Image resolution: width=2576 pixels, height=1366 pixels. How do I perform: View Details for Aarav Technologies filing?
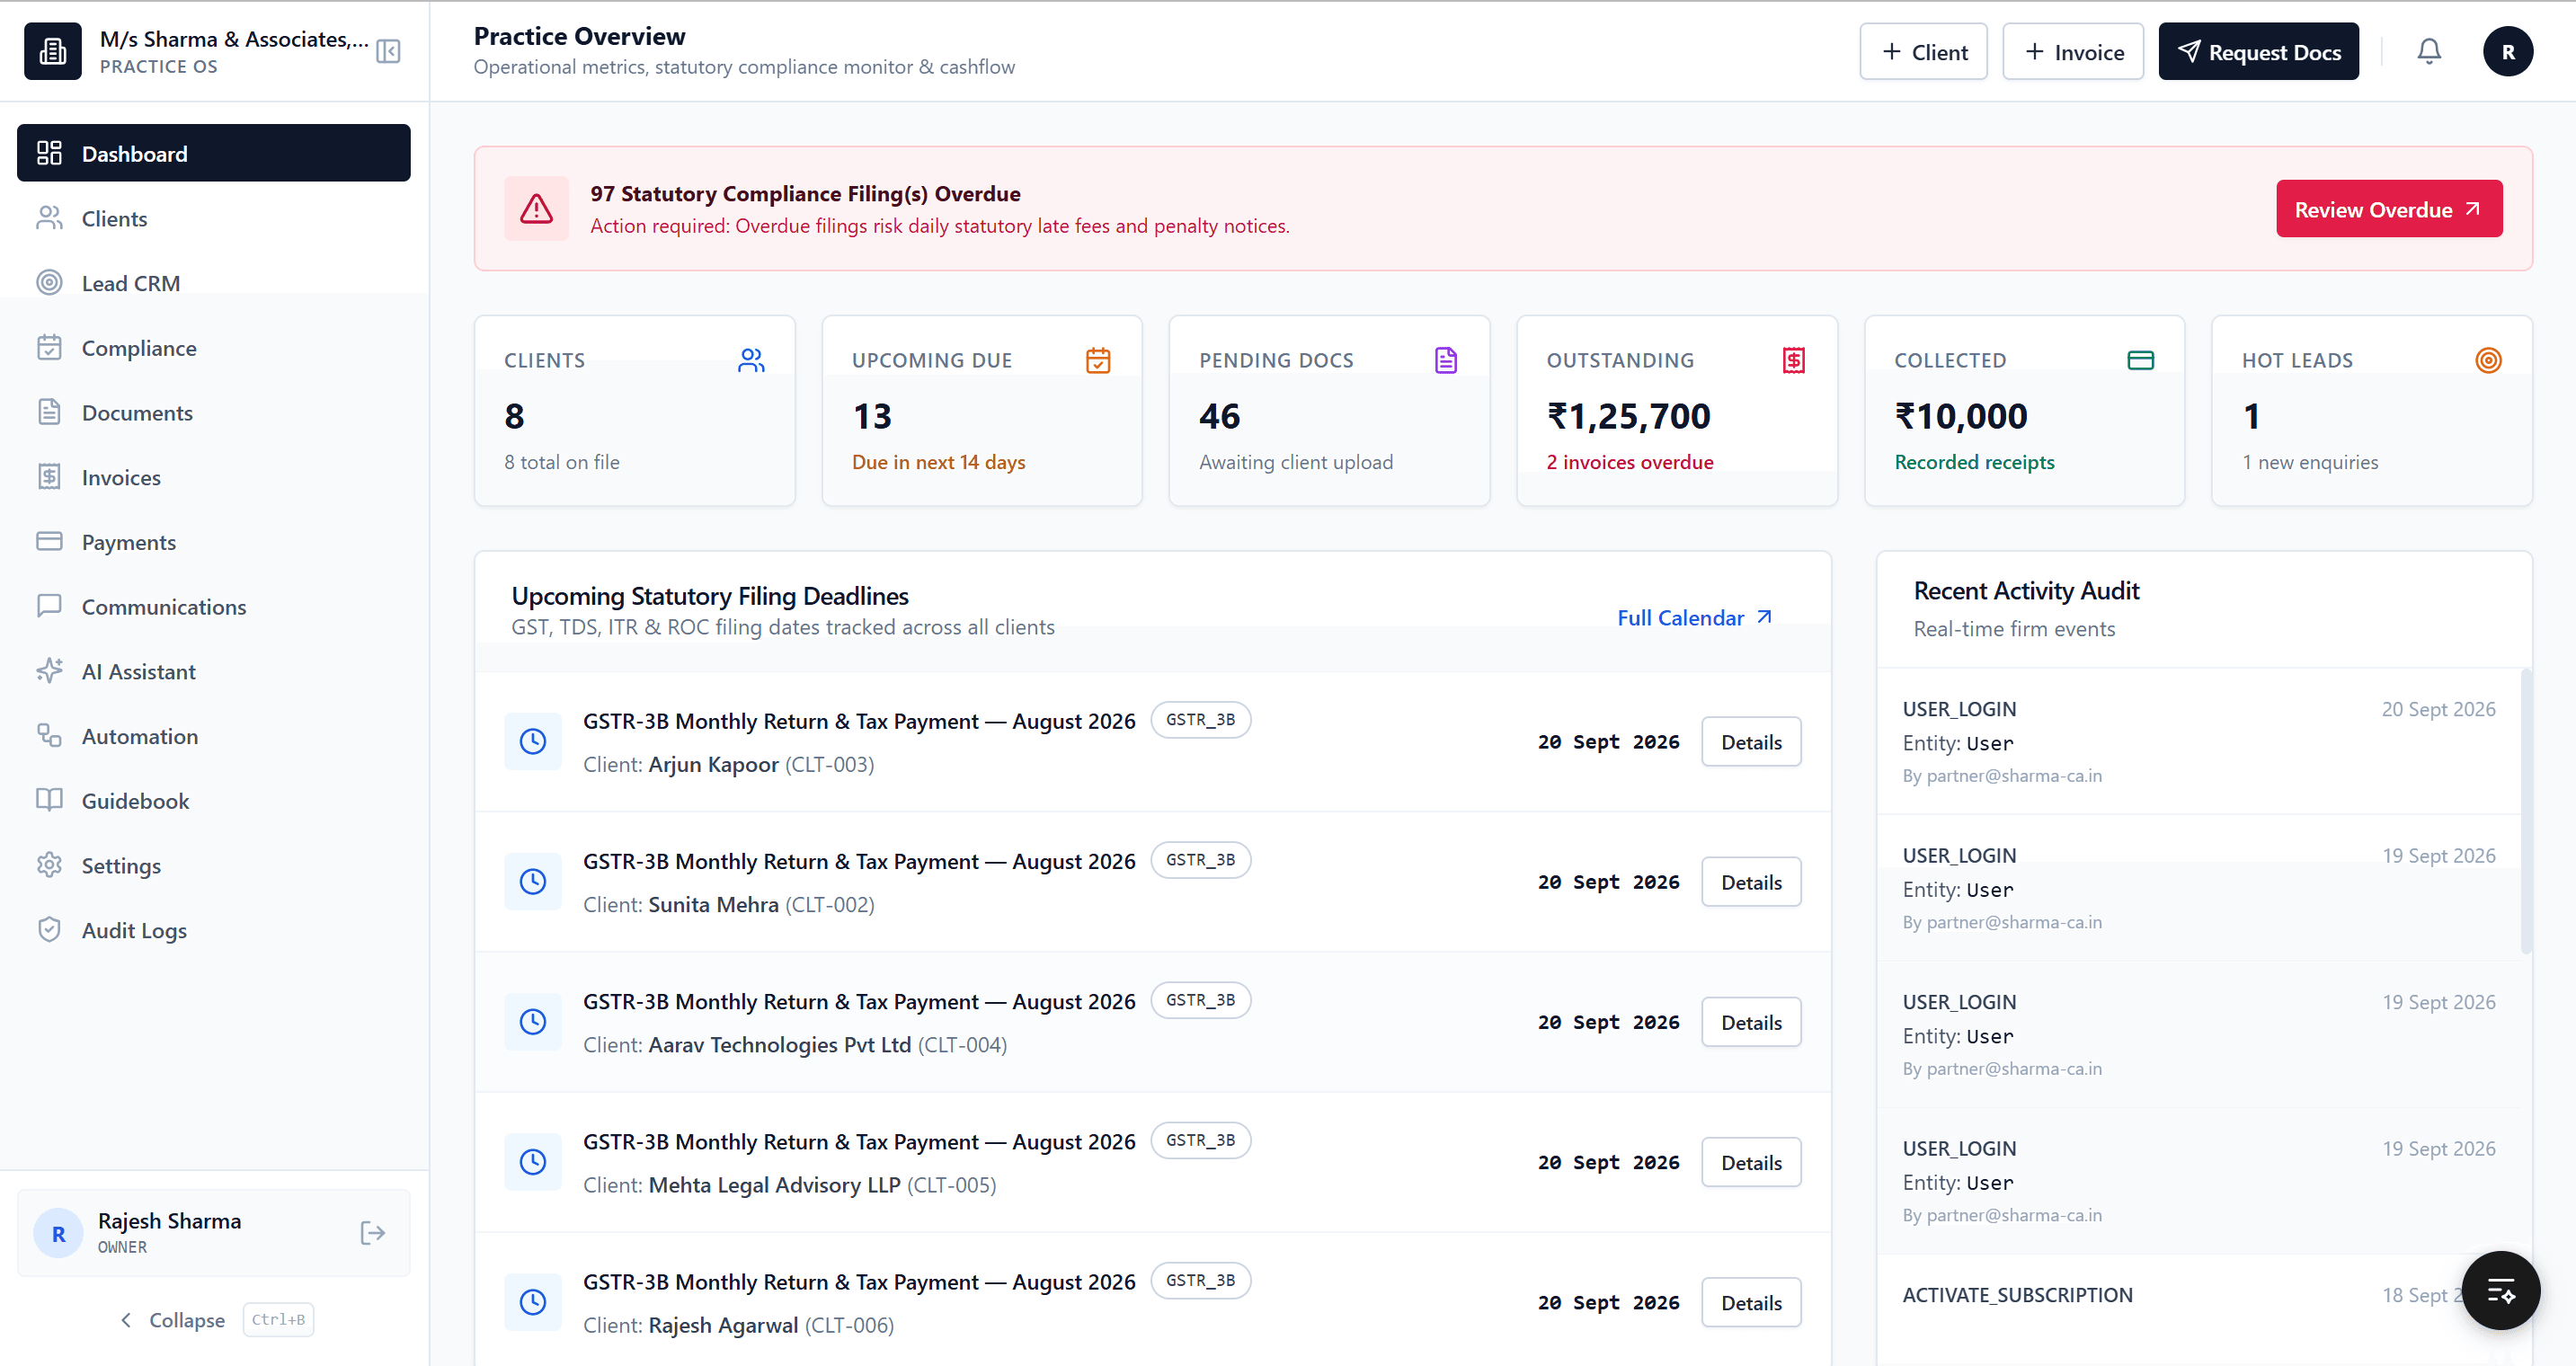(1751, 1021)
